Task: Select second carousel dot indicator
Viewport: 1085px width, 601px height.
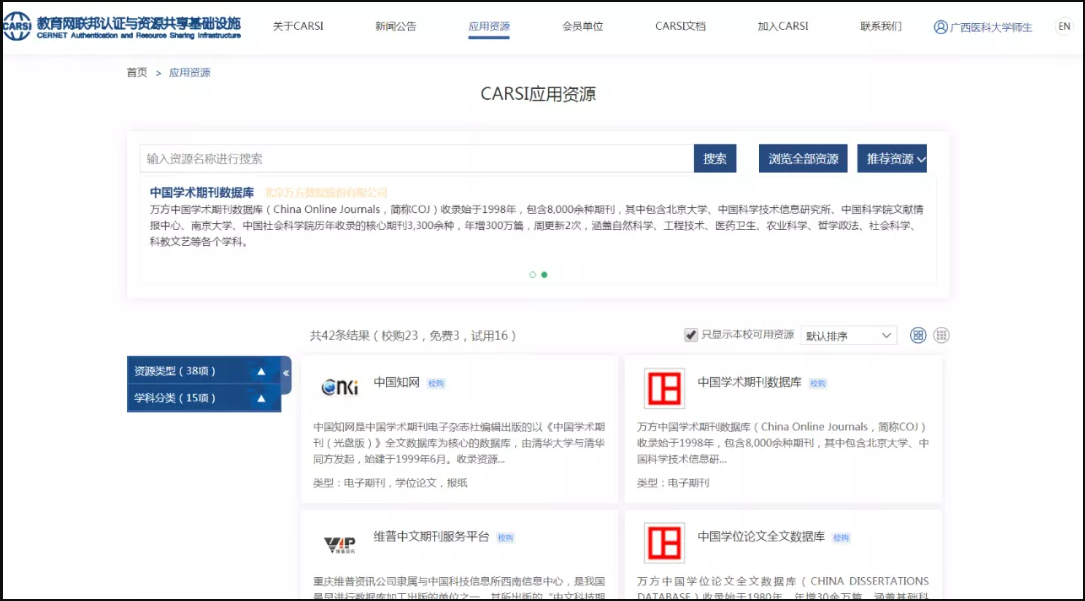Action: 544,275
